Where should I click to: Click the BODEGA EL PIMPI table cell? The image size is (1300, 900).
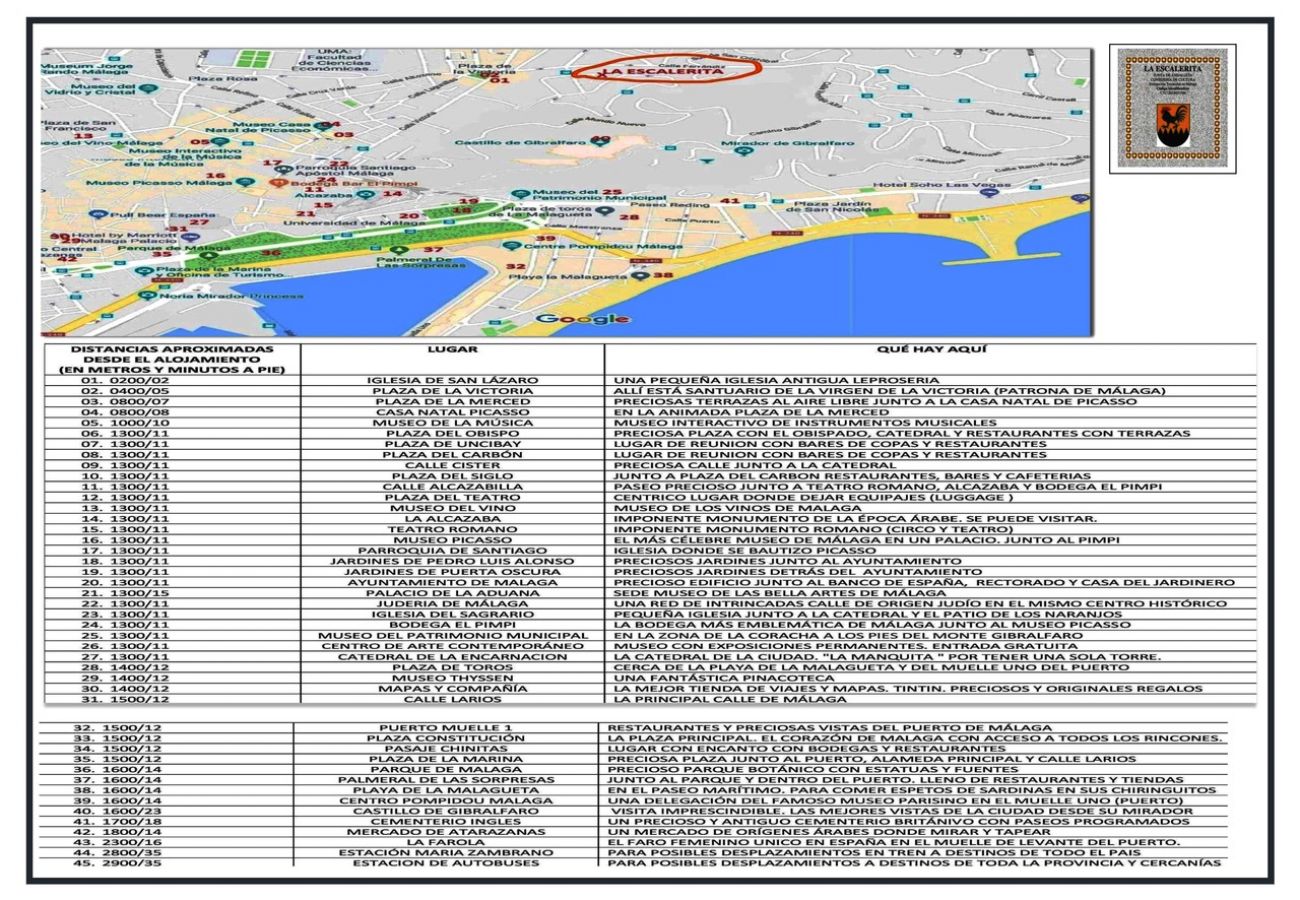[452, 625]
